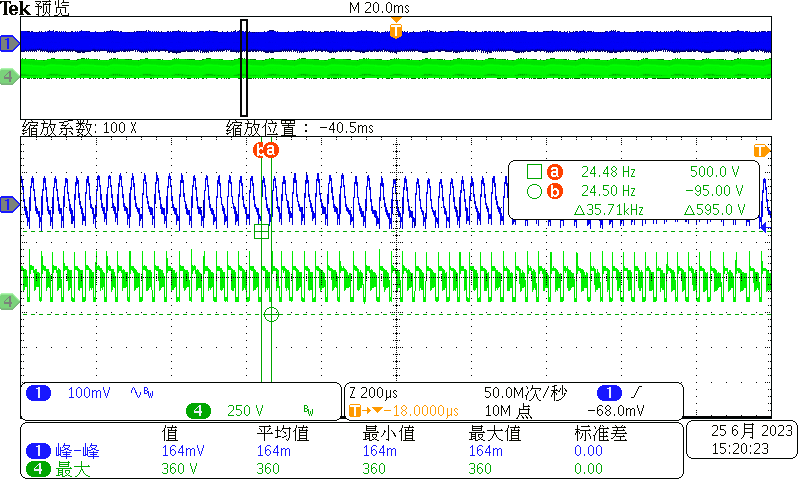Click the Tek 预览 status label

tap(35, 8)
